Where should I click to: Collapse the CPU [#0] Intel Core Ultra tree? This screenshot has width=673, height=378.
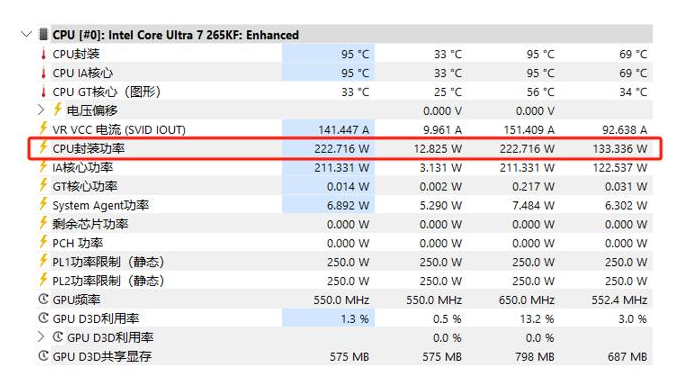click(27, 34)
